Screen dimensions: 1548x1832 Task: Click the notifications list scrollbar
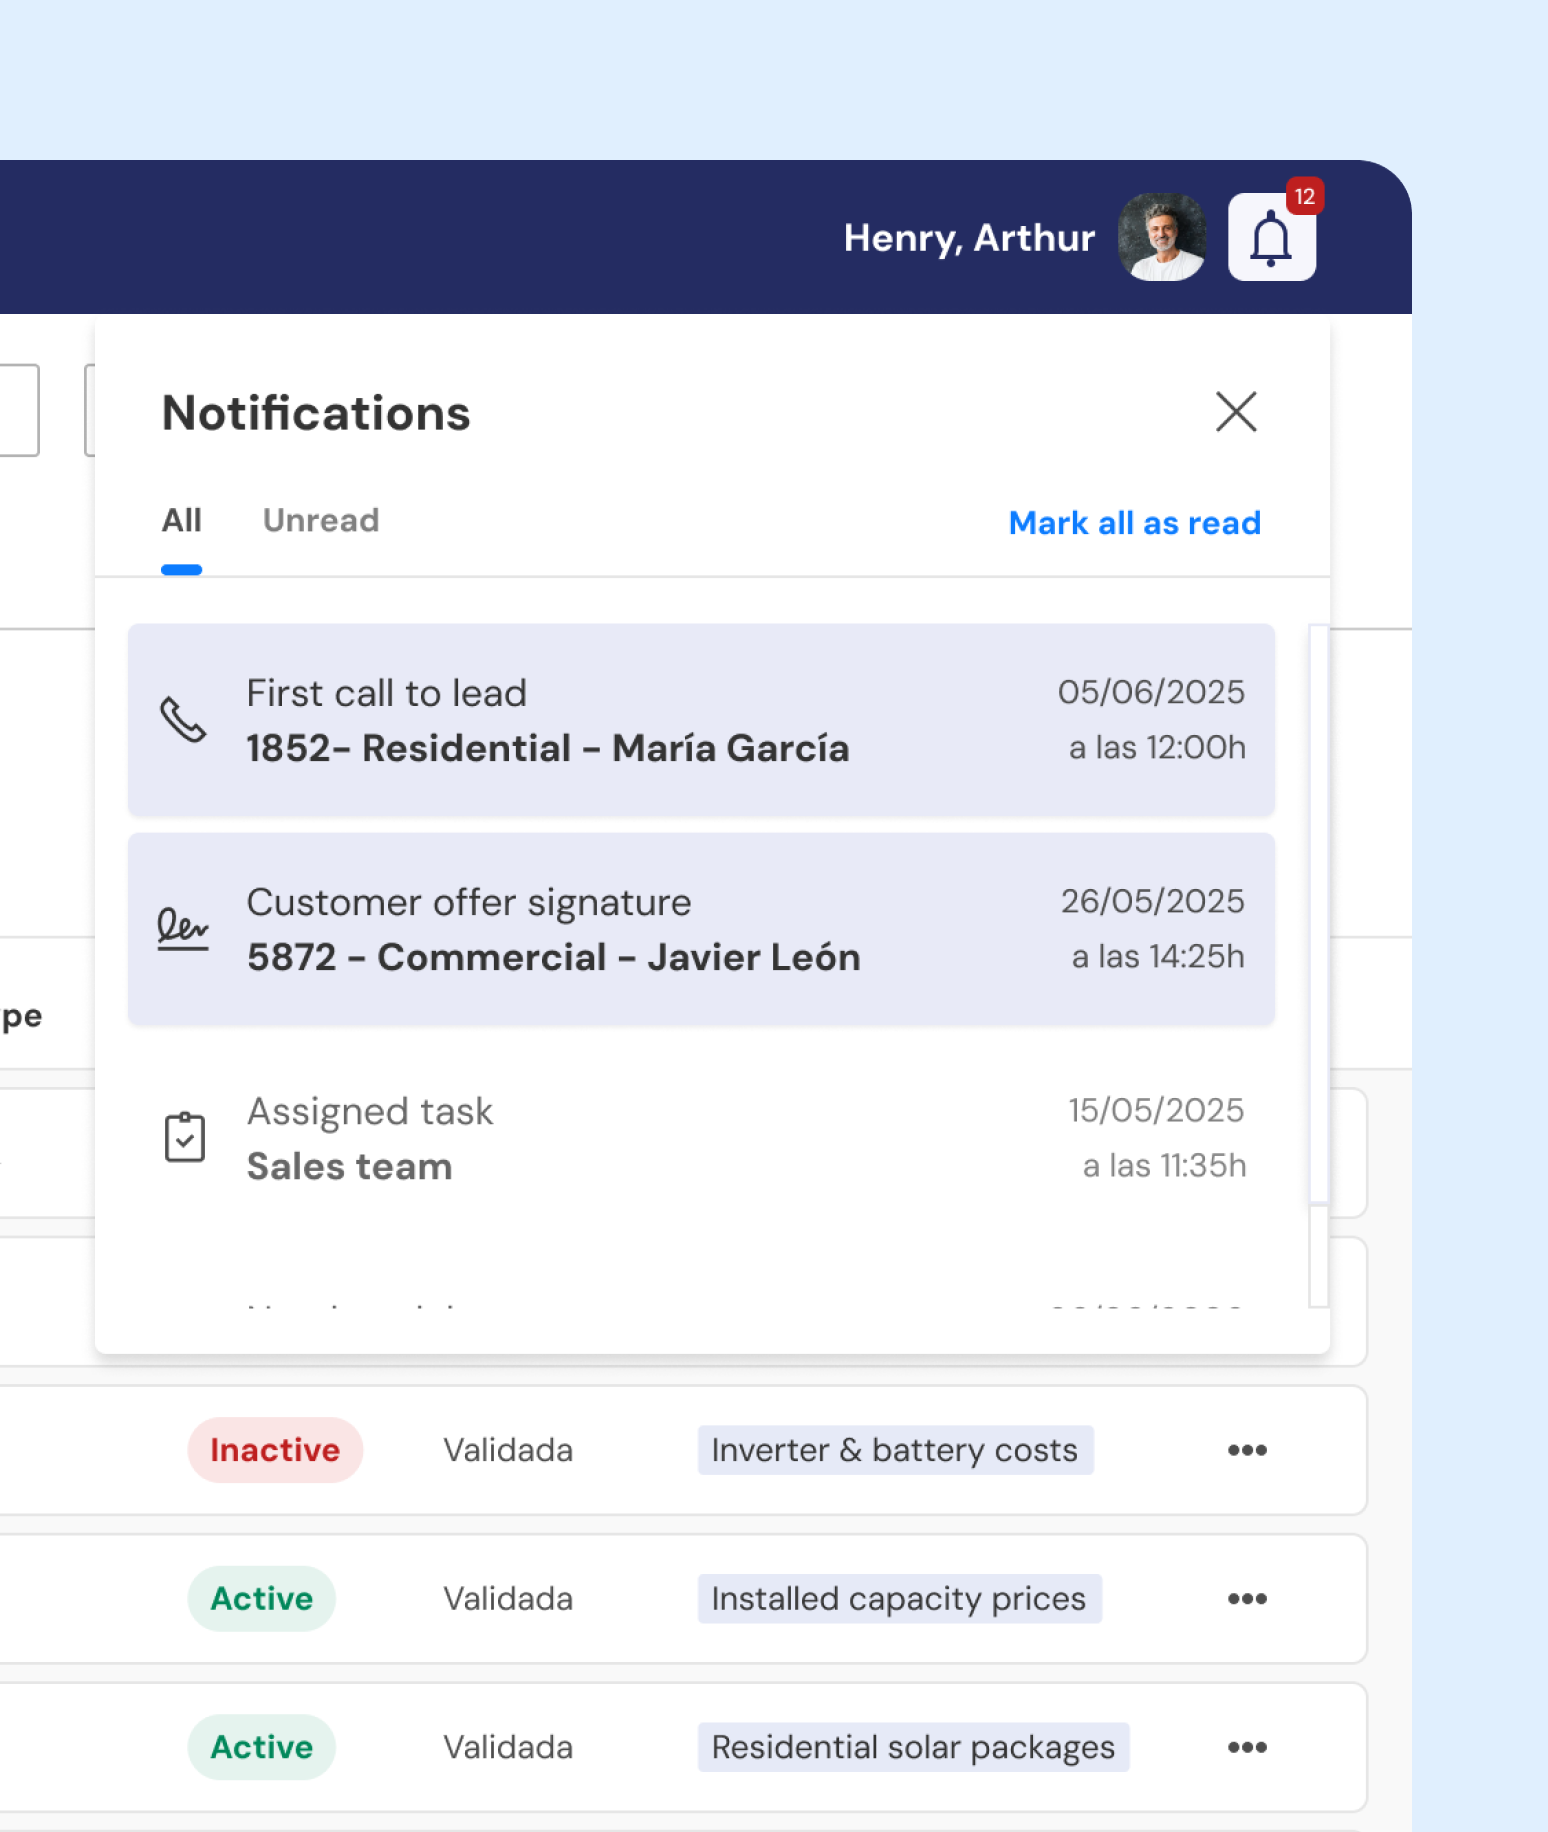click(x=1319, y=912)
